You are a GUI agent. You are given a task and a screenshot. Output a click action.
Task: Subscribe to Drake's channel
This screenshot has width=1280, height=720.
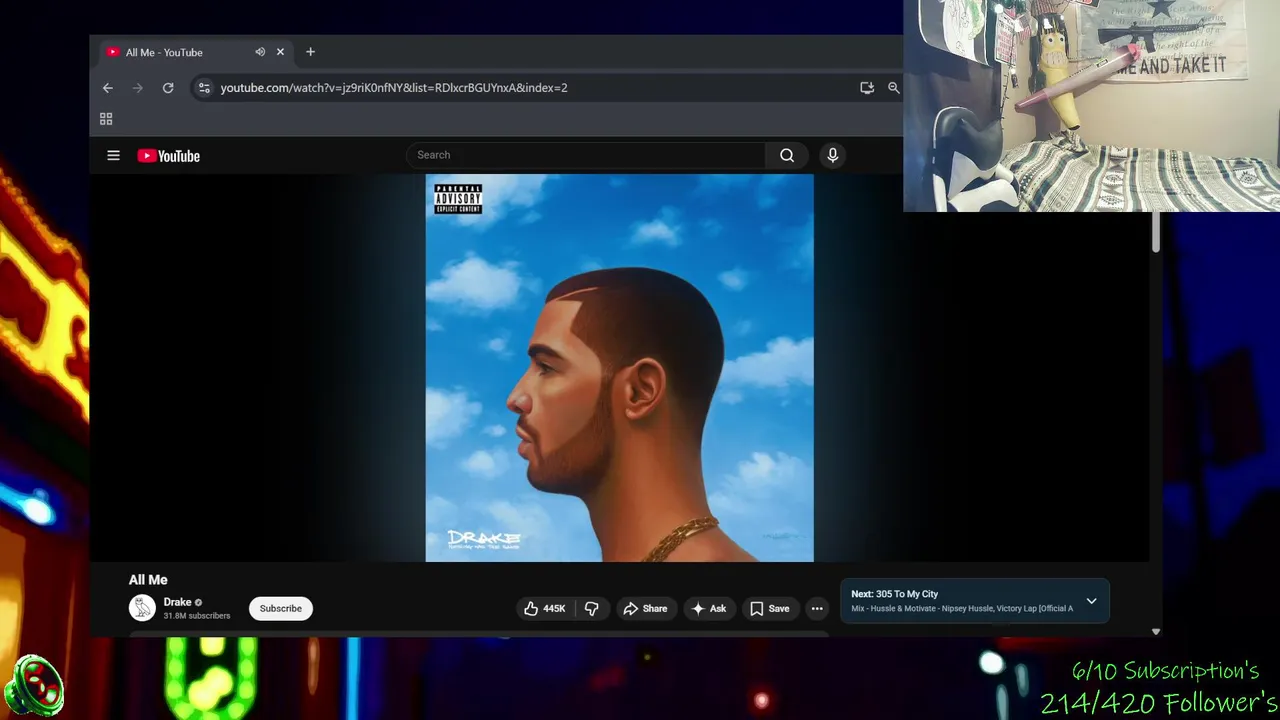click(281, 608)
